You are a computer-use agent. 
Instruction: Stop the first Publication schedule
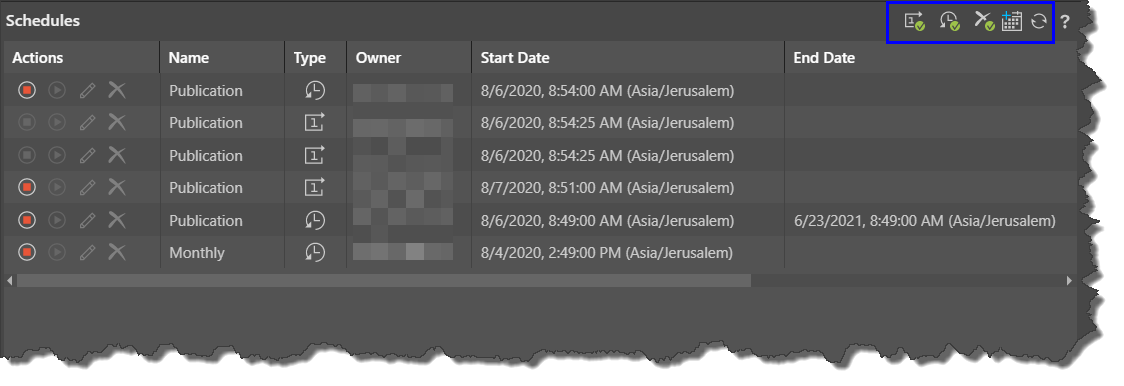(27, 90)
